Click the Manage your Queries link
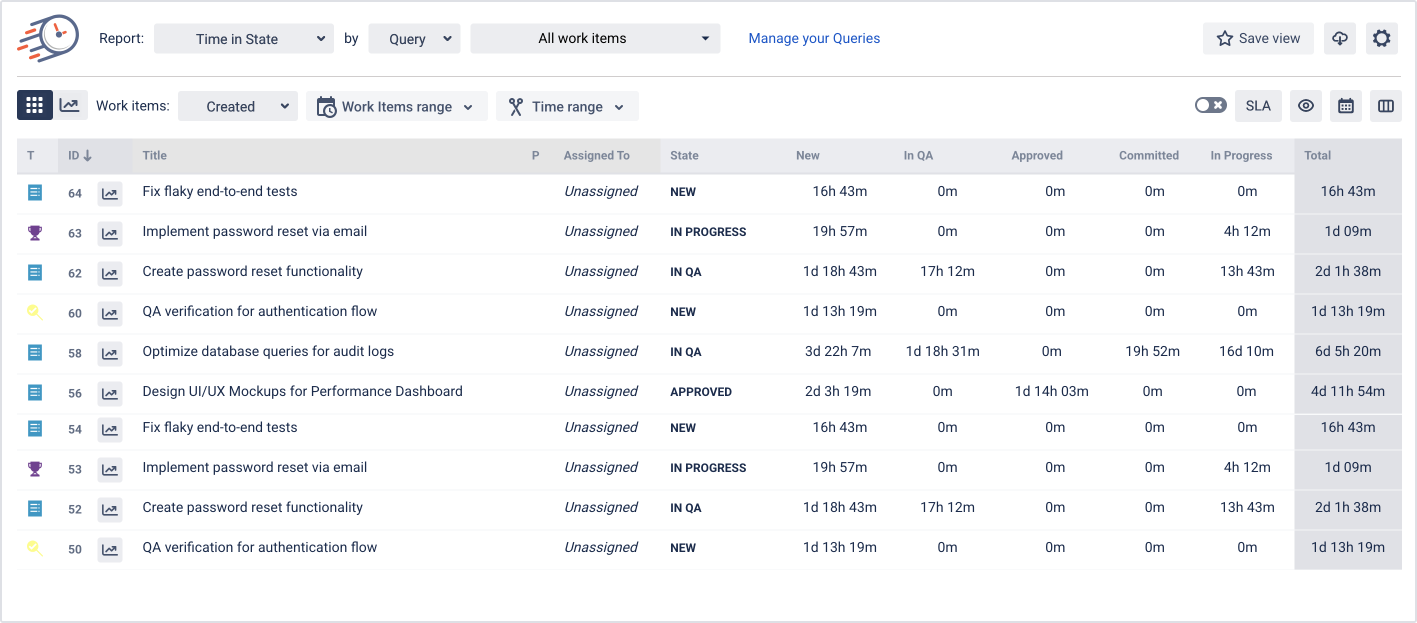This screenshot has height=623, width=1417. coord(814,39)
